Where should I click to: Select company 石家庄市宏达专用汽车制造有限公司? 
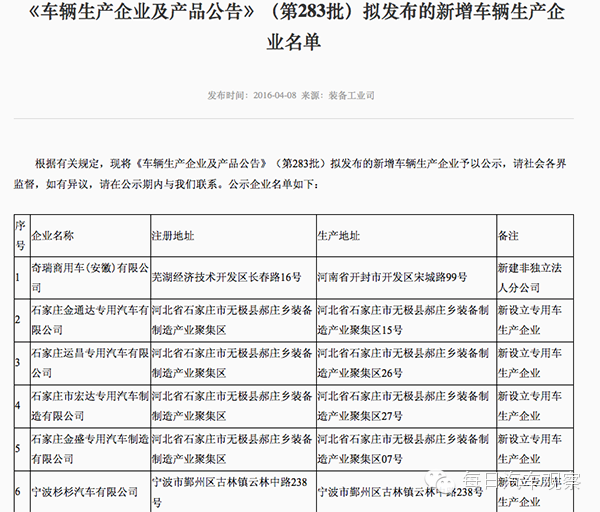coord(90,406)
